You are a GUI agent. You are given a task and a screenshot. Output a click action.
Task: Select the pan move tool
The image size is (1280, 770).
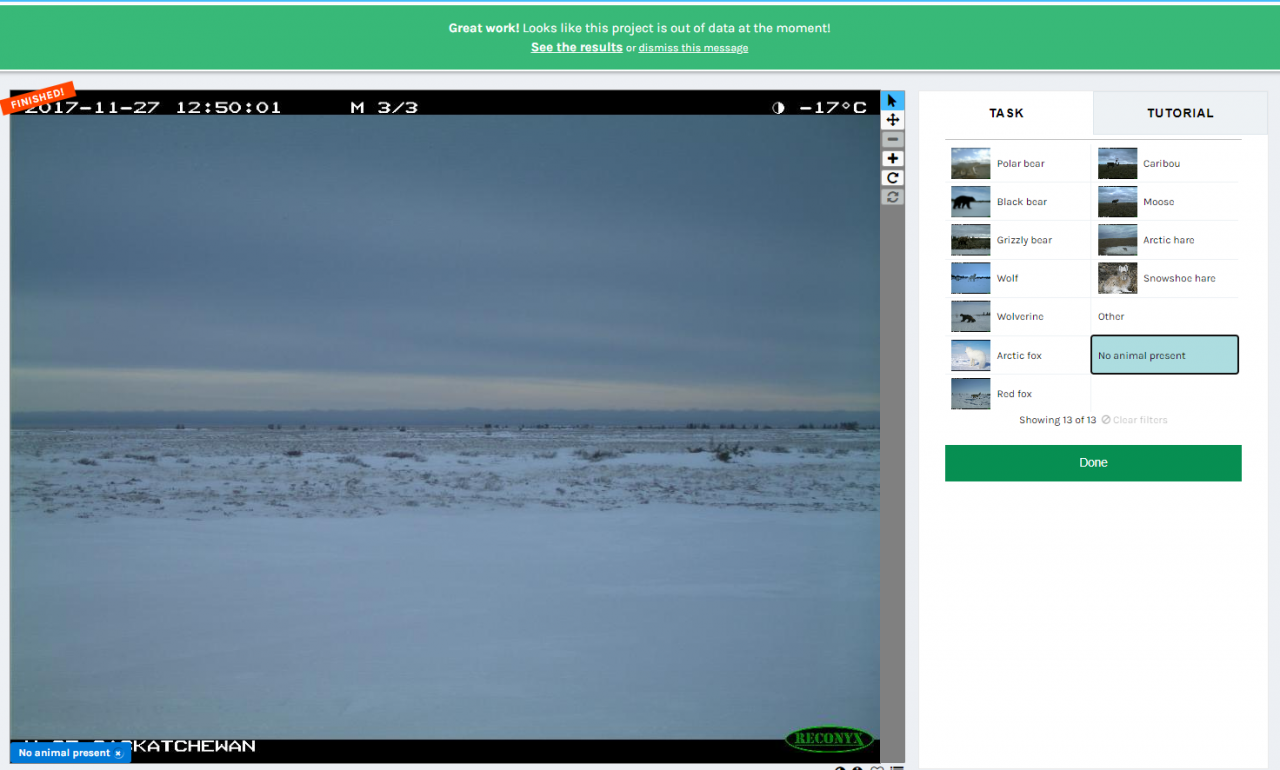coord(893,120)
